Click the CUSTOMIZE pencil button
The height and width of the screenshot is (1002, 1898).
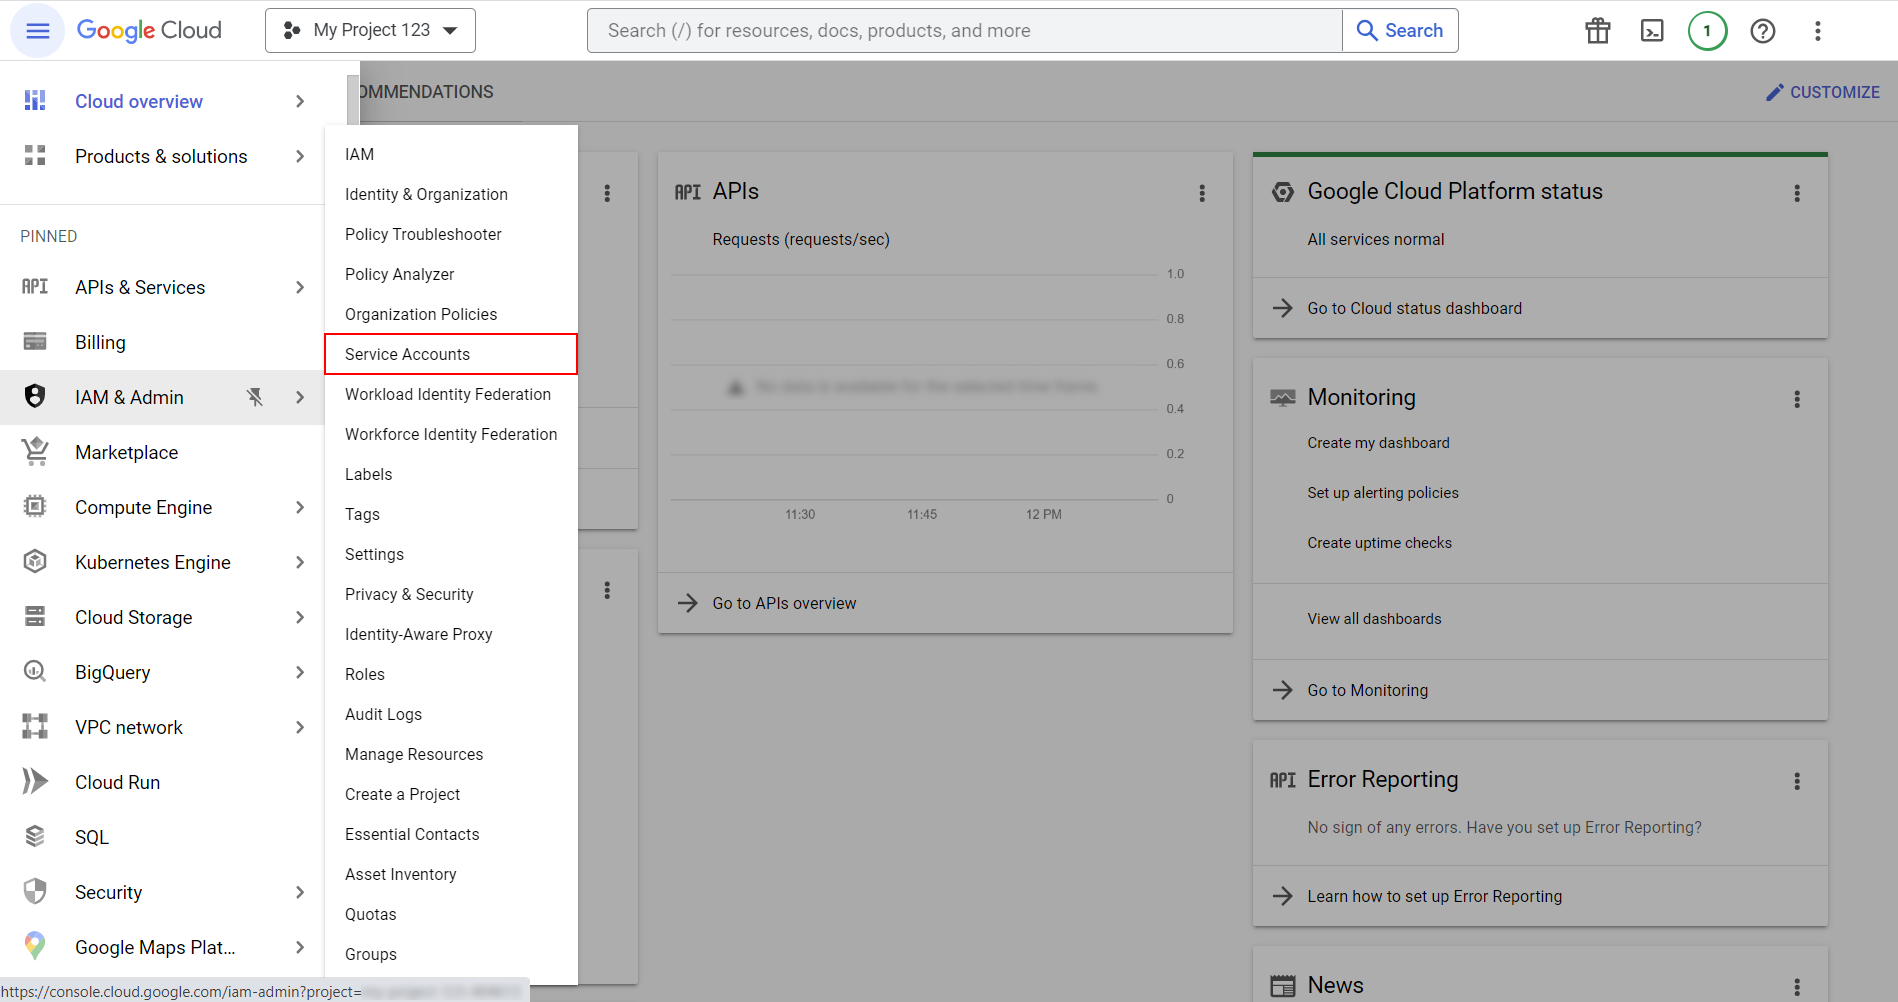tap(1822, 92)
